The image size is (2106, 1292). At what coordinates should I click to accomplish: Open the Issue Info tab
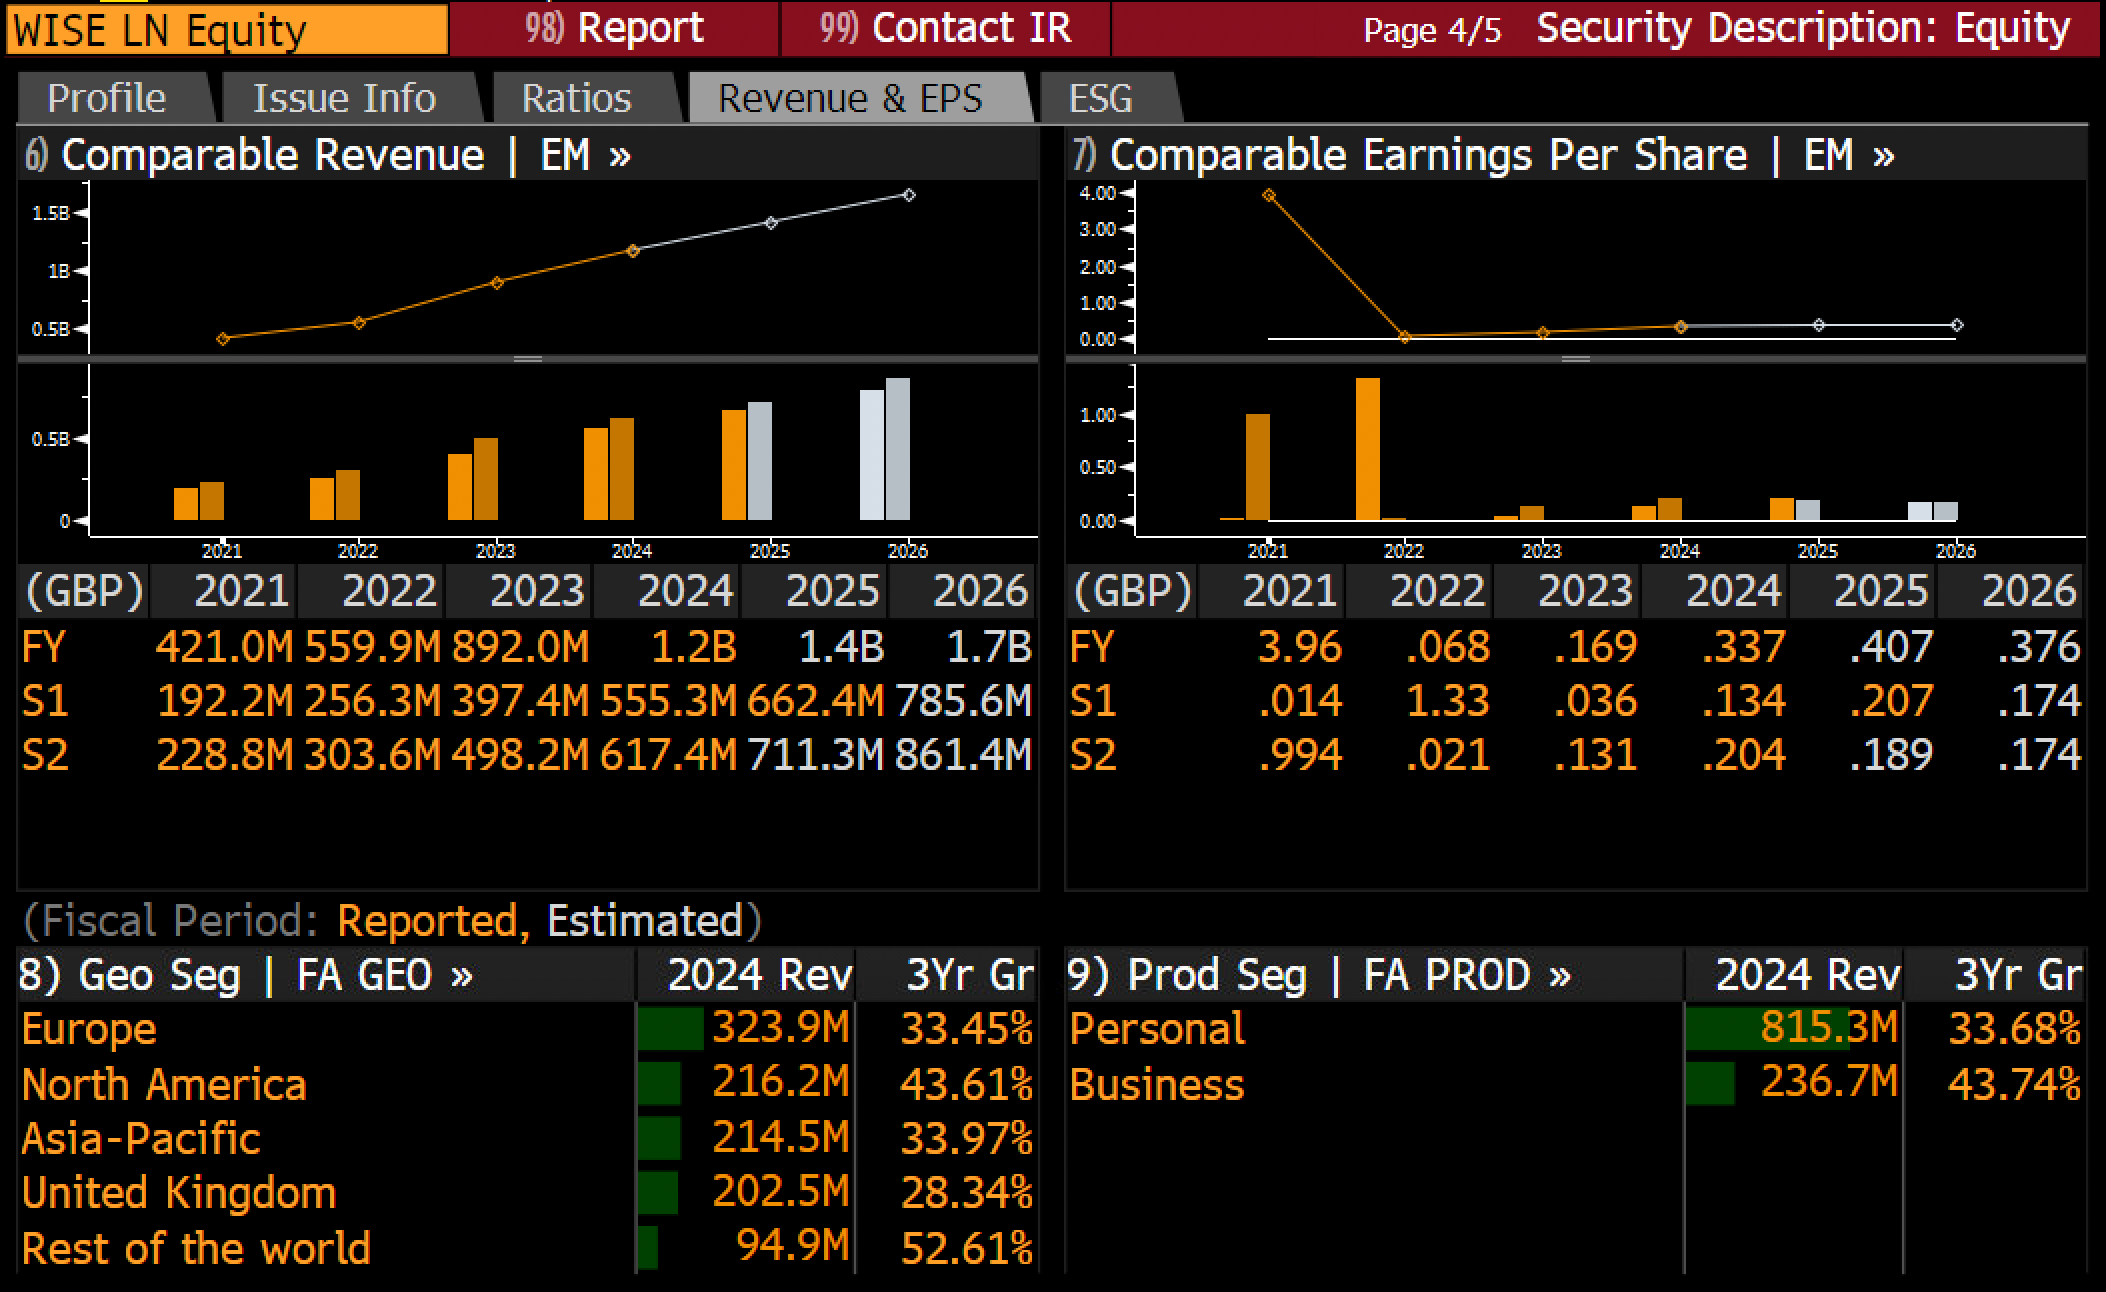[344, 98]
